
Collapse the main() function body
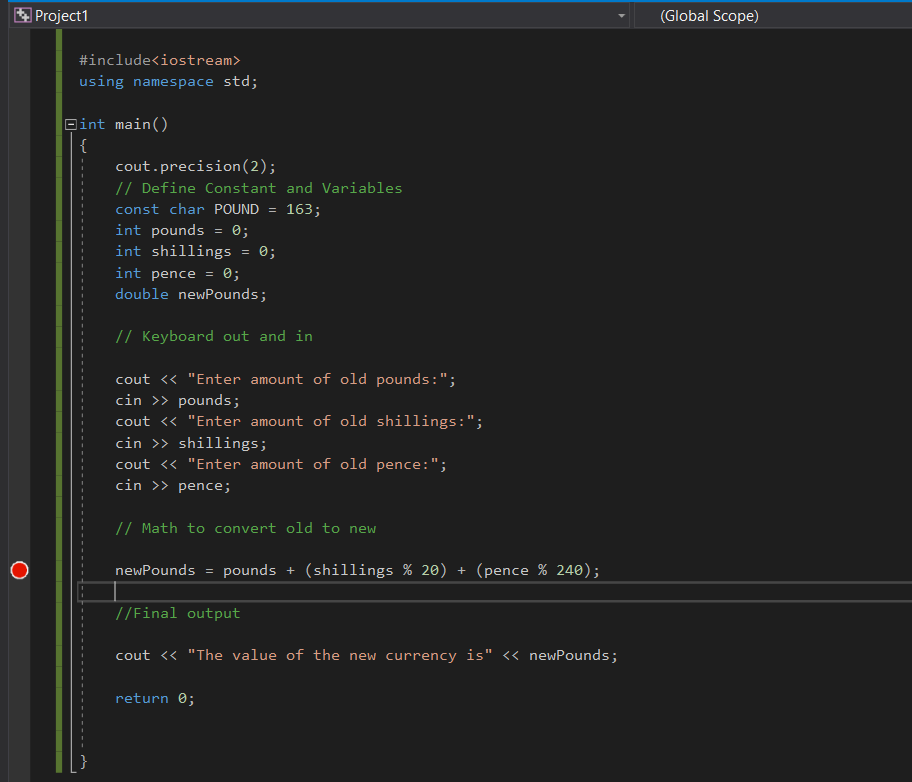[70, 123]
